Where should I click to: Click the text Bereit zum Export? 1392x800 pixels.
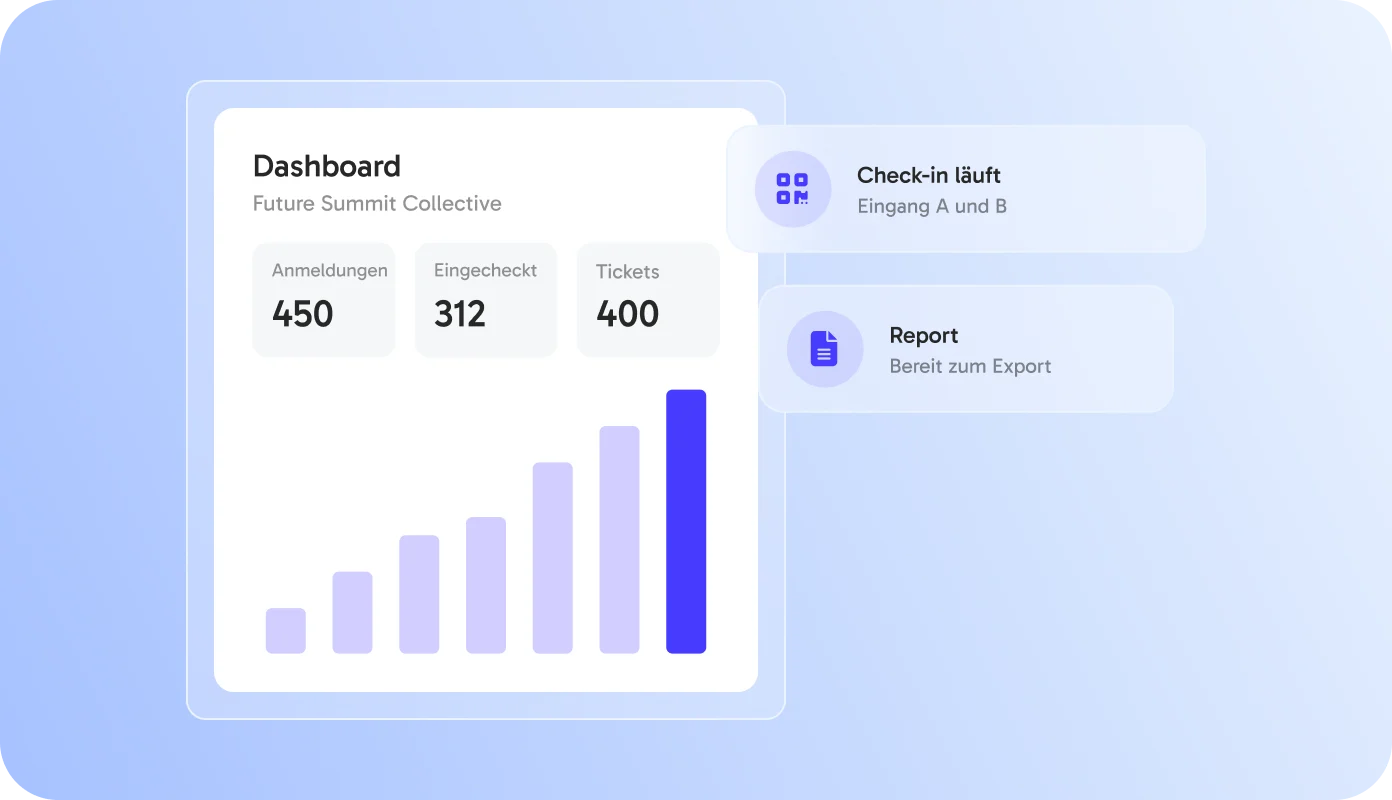pos(970,366)
